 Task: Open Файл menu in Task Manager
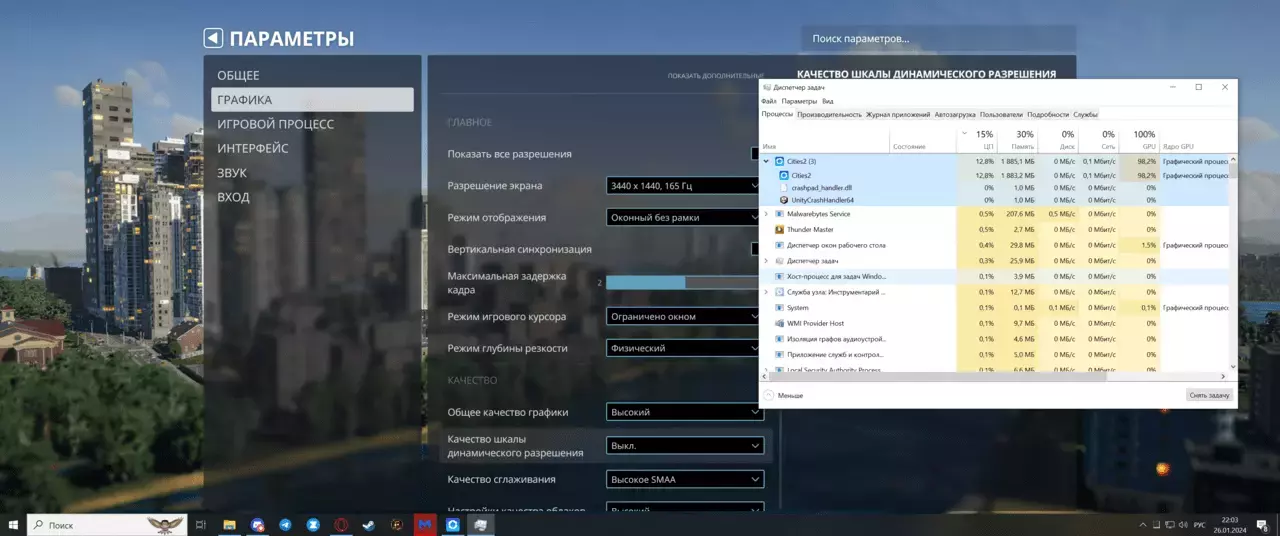point(768,101)
